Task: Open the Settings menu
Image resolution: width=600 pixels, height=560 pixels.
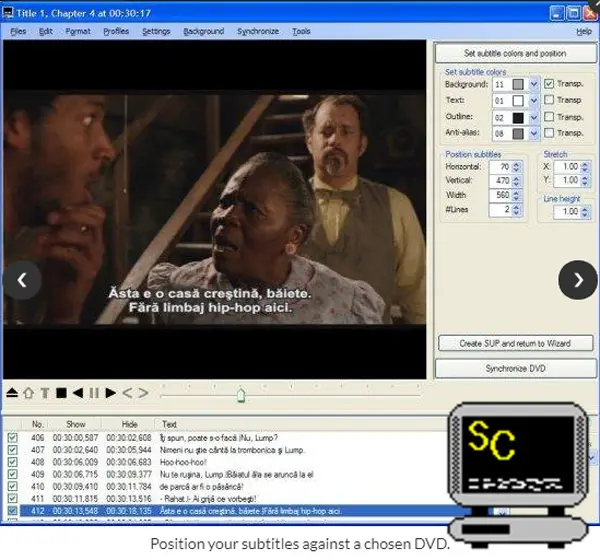Action: (x=156, y=31)
